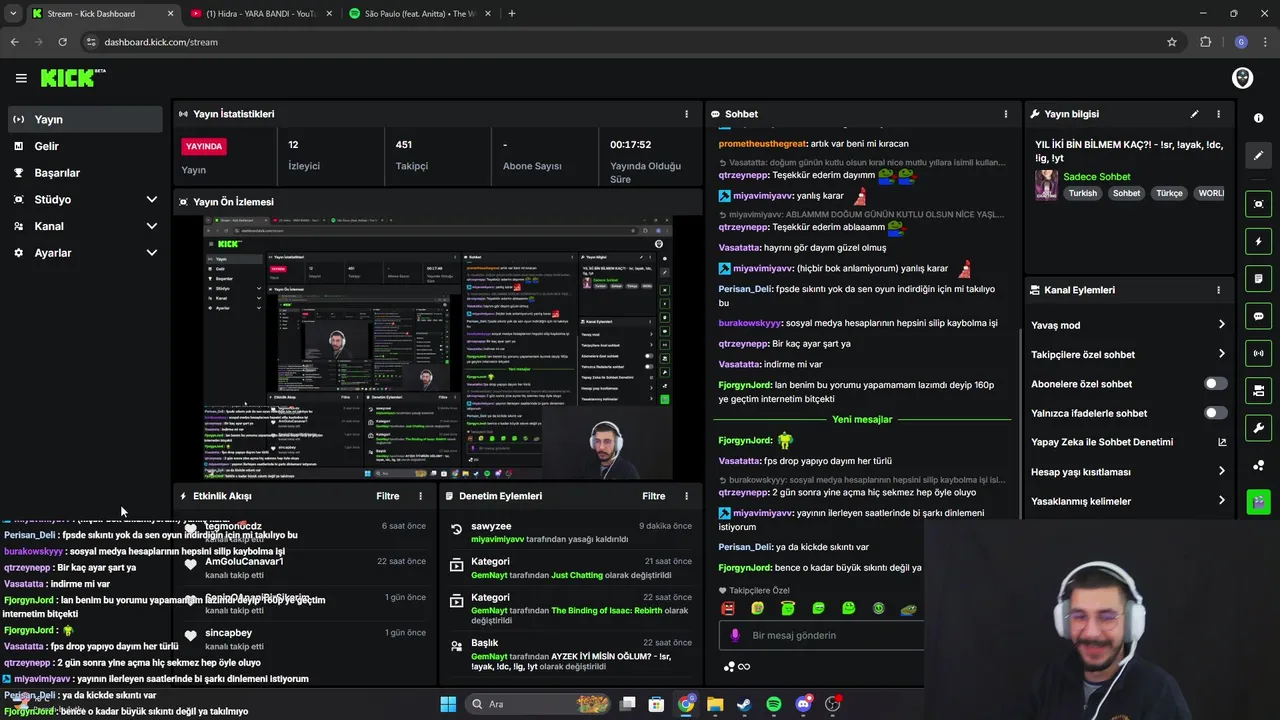Click the address bar showing dashboard.kick.com/stream
The height and width of the screenshot is (720, 1280).
click(x=161, y=42)
